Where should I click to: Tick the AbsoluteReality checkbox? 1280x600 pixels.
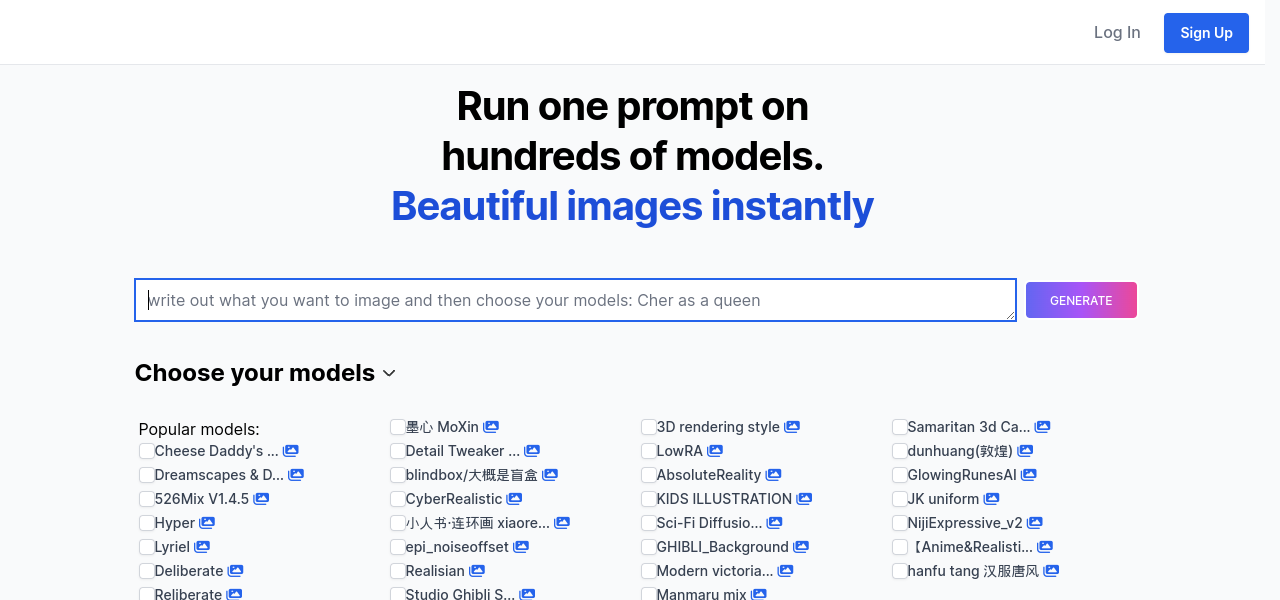649,475
